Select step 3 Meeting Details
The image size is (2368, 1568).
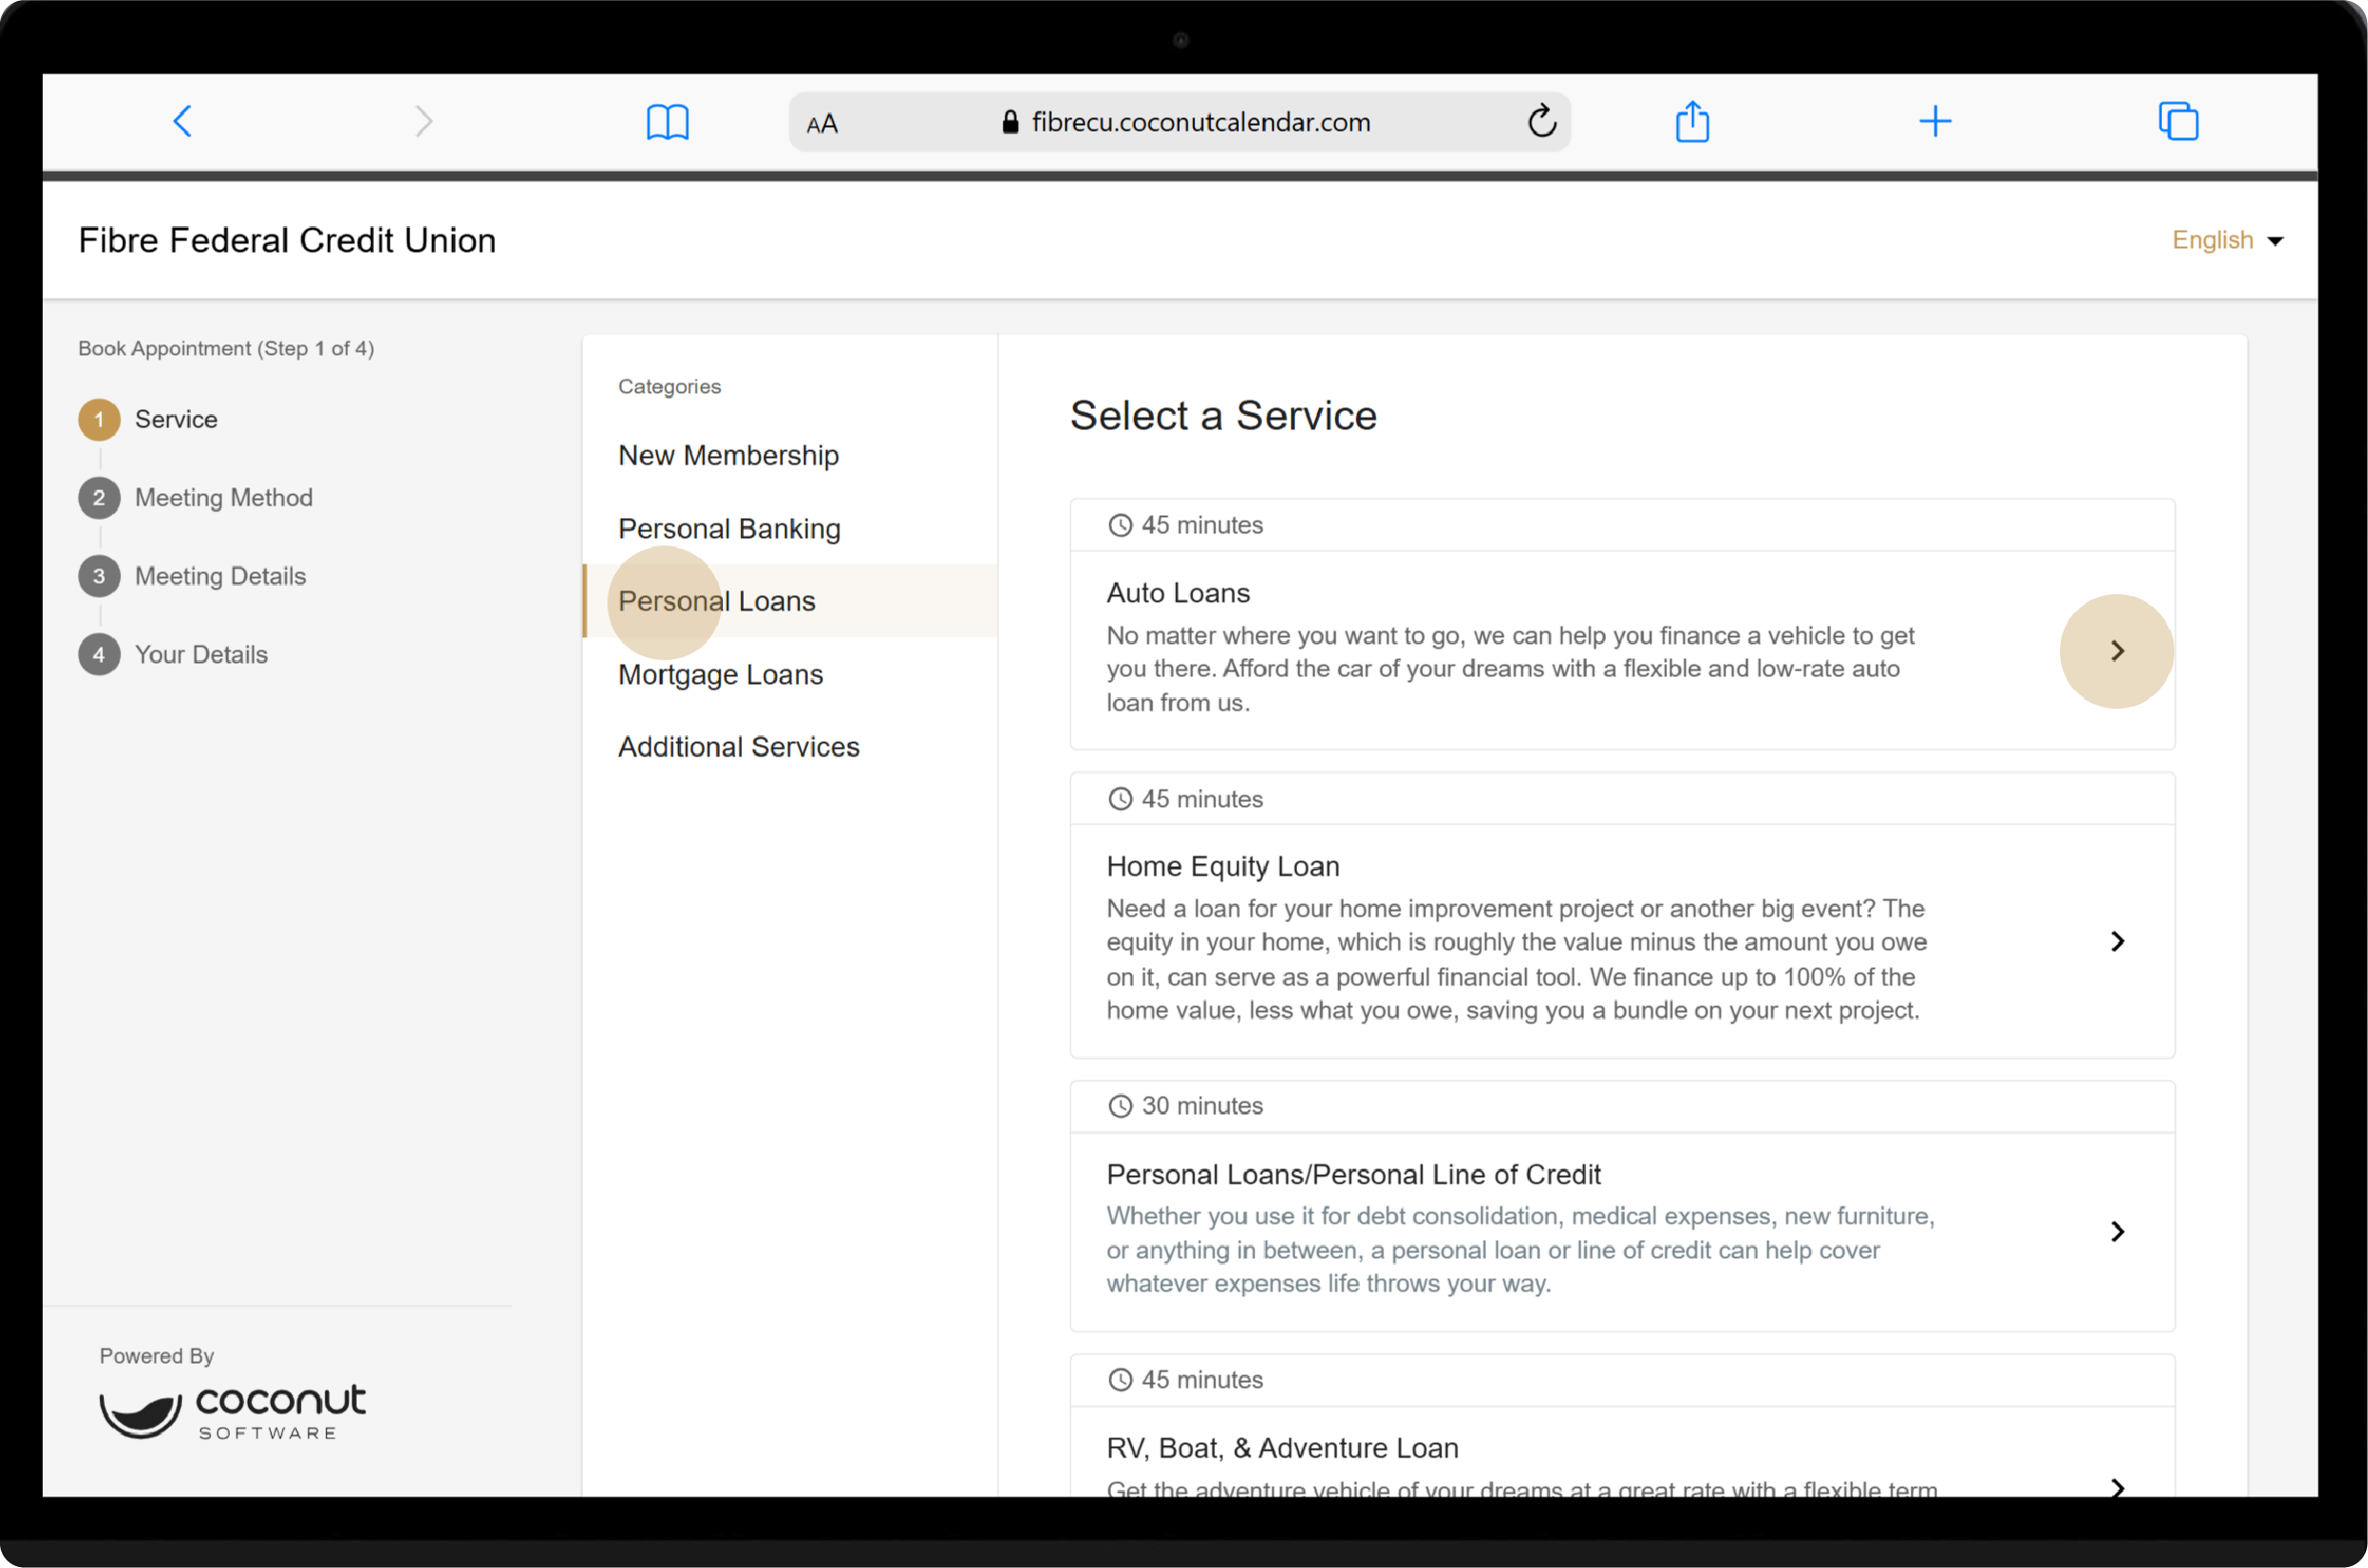[x=192, y=576]
